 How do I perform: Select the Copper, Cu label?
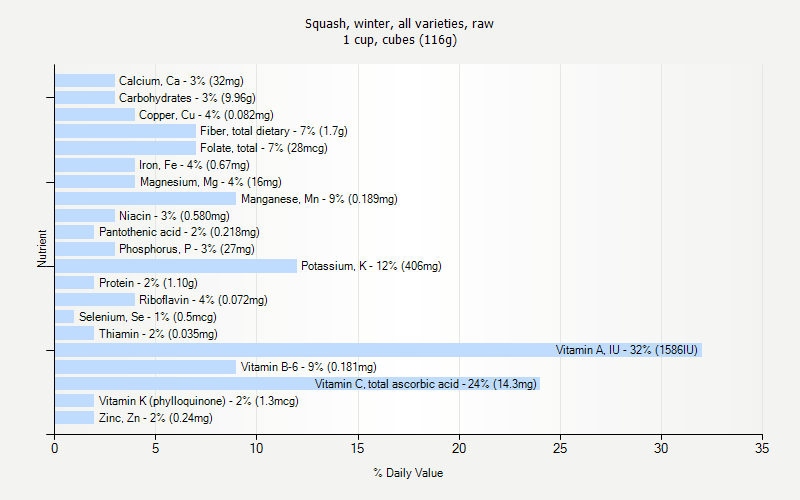206,115
